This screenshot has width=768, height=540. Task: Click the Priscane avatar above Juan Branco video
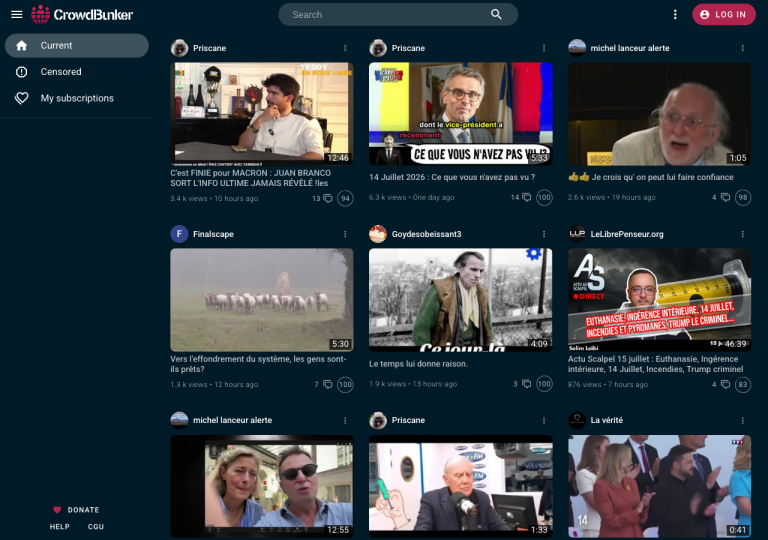tap(179, 48)
